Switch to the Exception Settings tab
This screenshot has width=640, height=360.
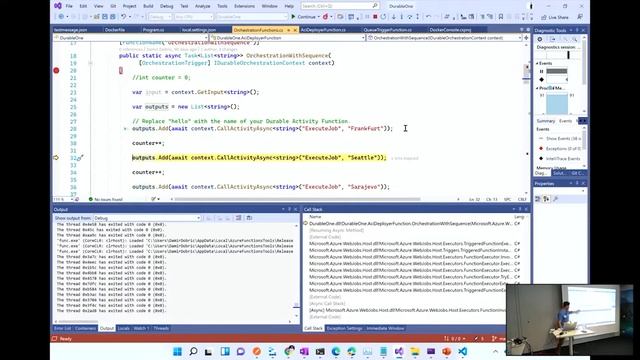[344, 328]
